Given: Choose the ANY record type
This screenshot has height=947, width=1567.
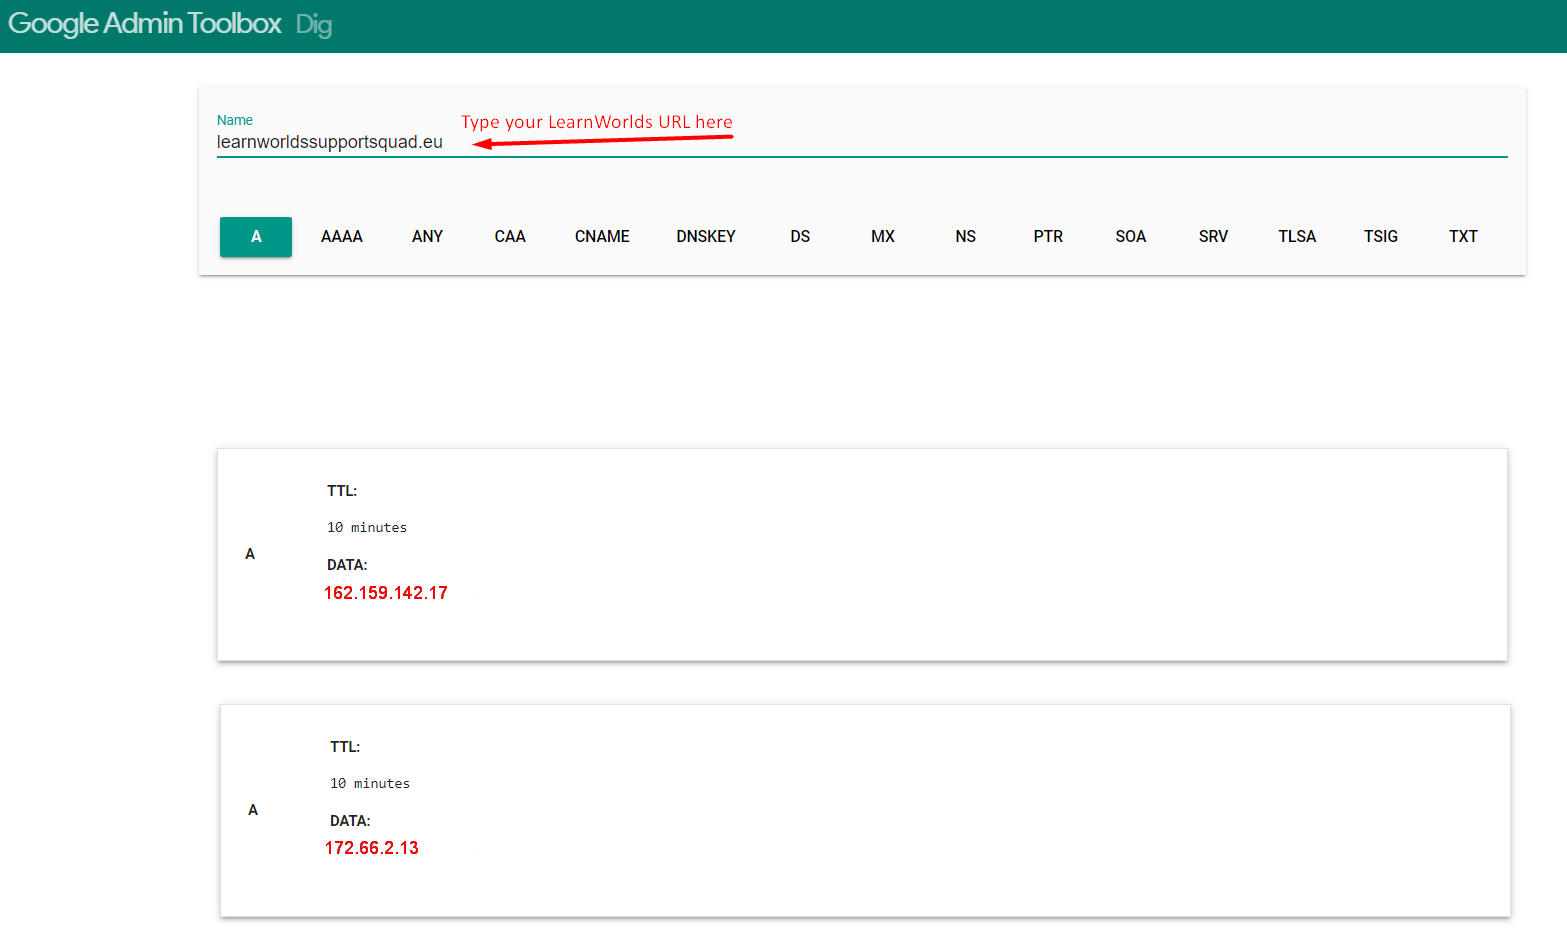Looking at the screenshot, I should [427, 237].
